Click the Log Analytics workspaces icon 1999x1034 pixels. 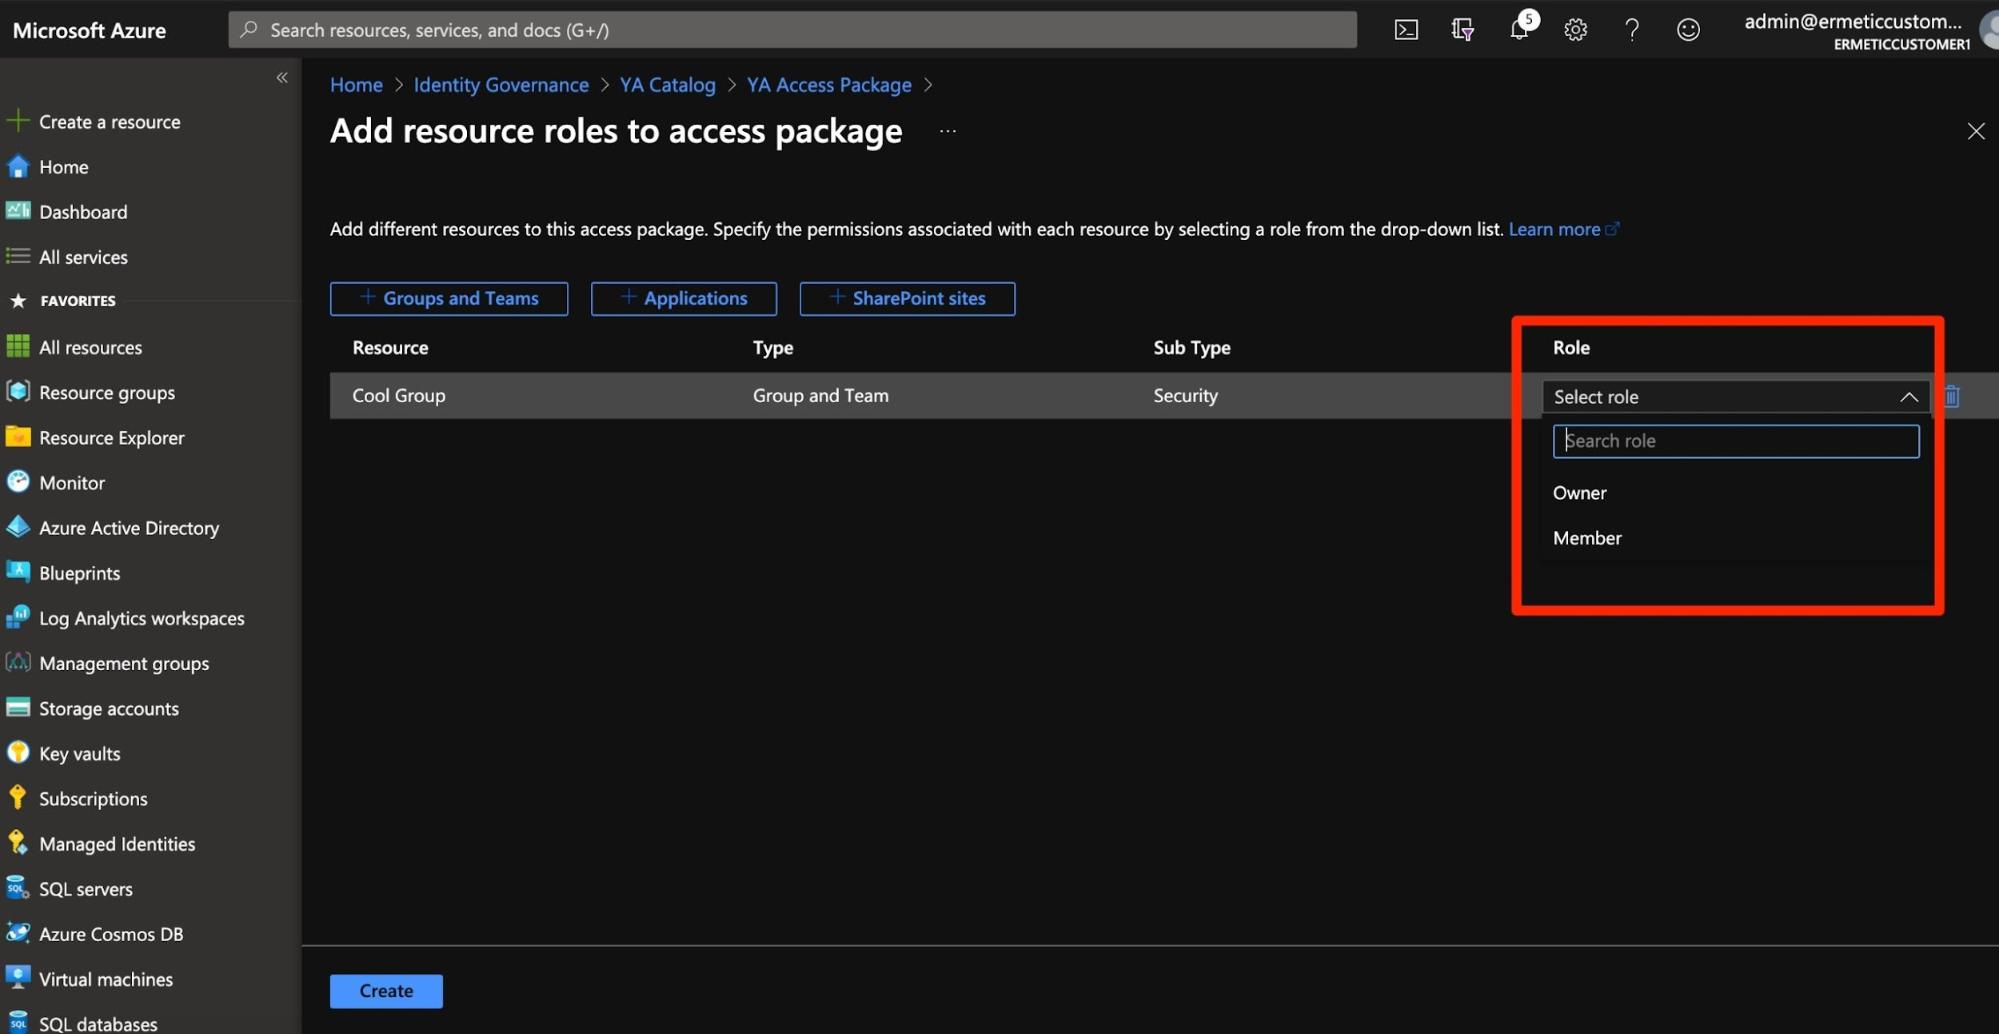[18, 617]
